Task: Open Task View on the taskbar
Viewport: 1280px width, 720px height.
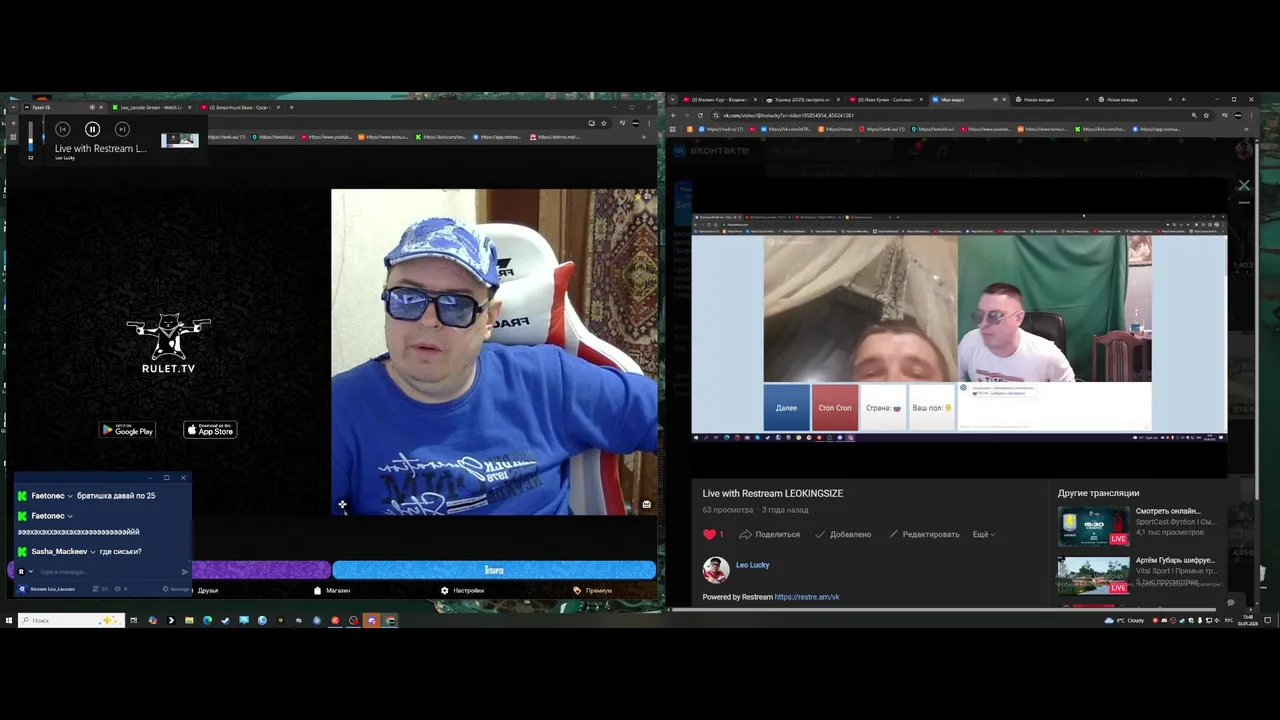Action: pos(134,620)
